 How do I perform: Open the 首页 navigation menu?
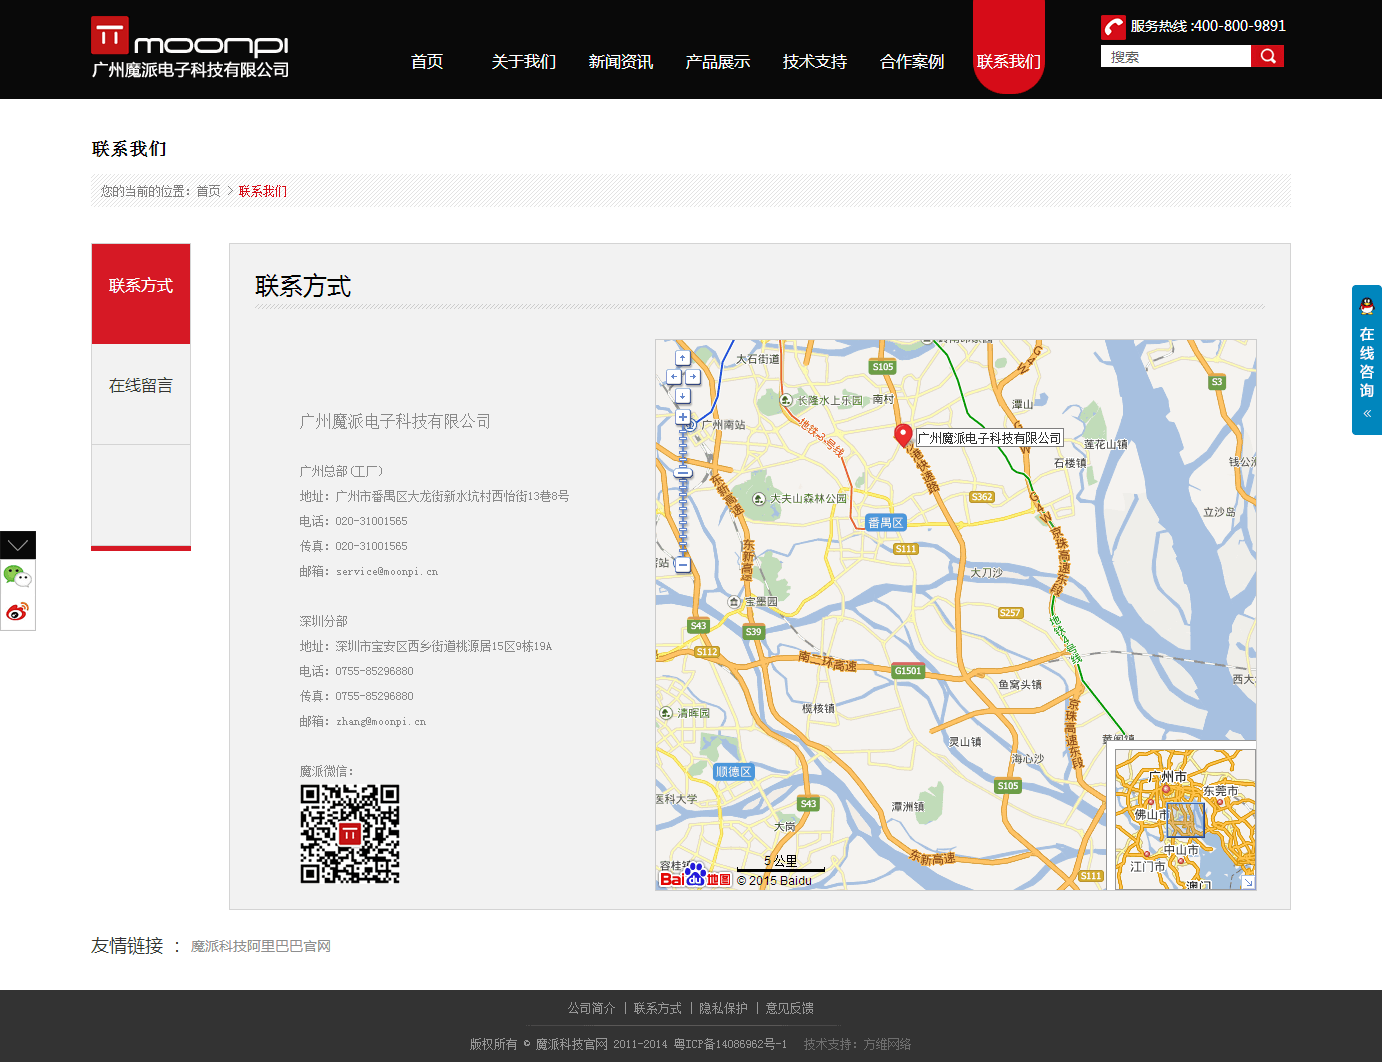tap(427, 61)
